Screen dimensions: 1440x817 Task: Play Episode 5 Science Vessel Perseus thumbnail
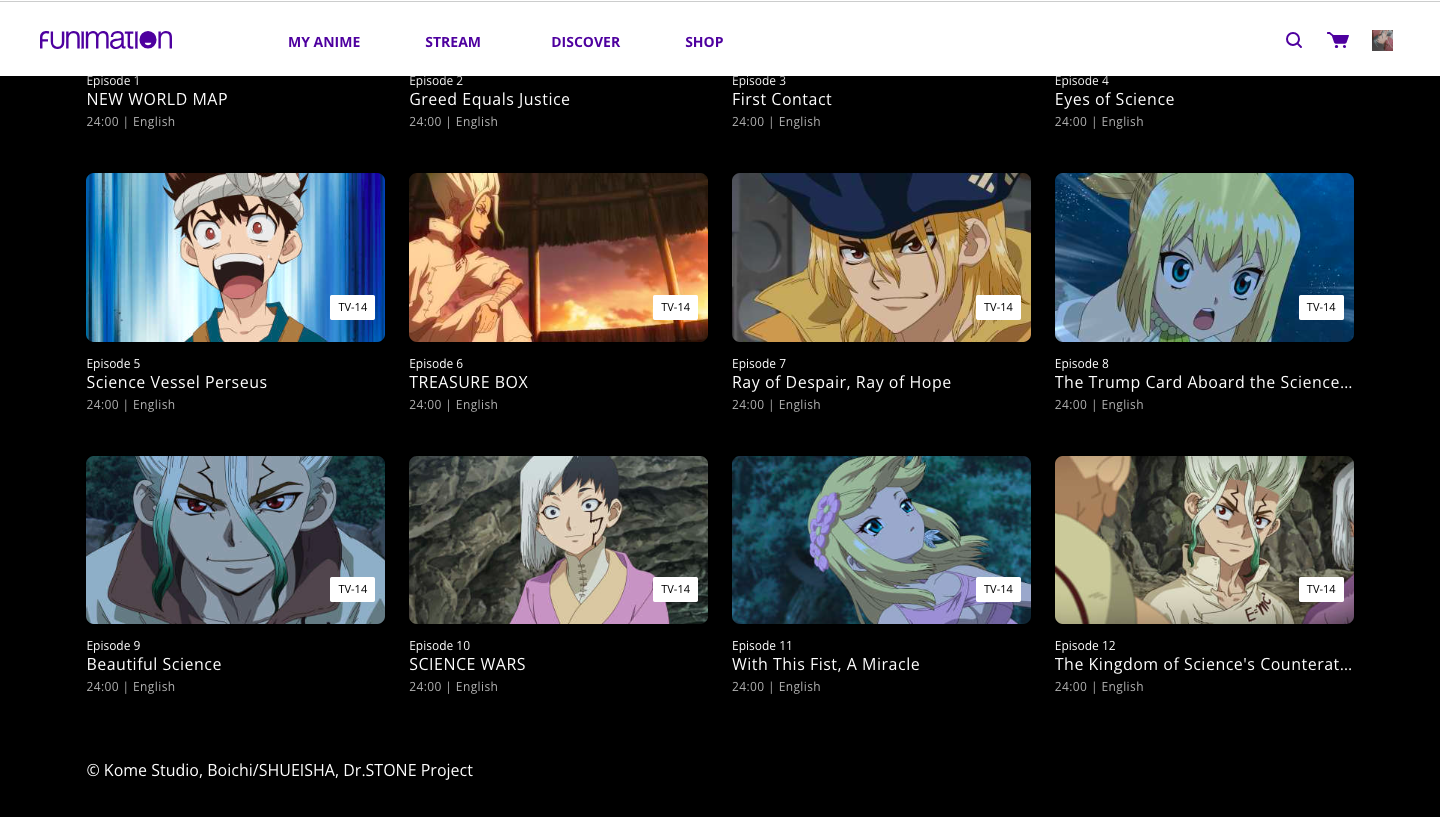[x=235, y=257]
